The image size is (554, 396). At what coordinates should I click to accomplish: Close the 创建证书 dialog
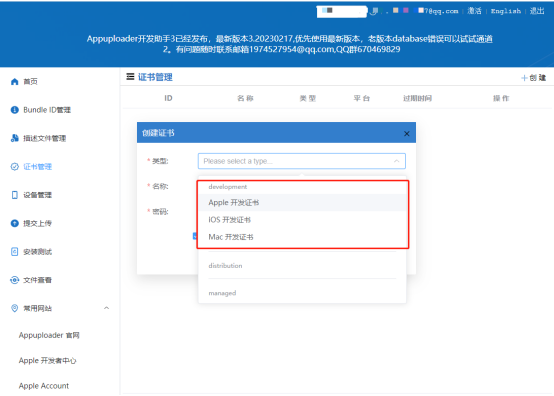[407, 134]
